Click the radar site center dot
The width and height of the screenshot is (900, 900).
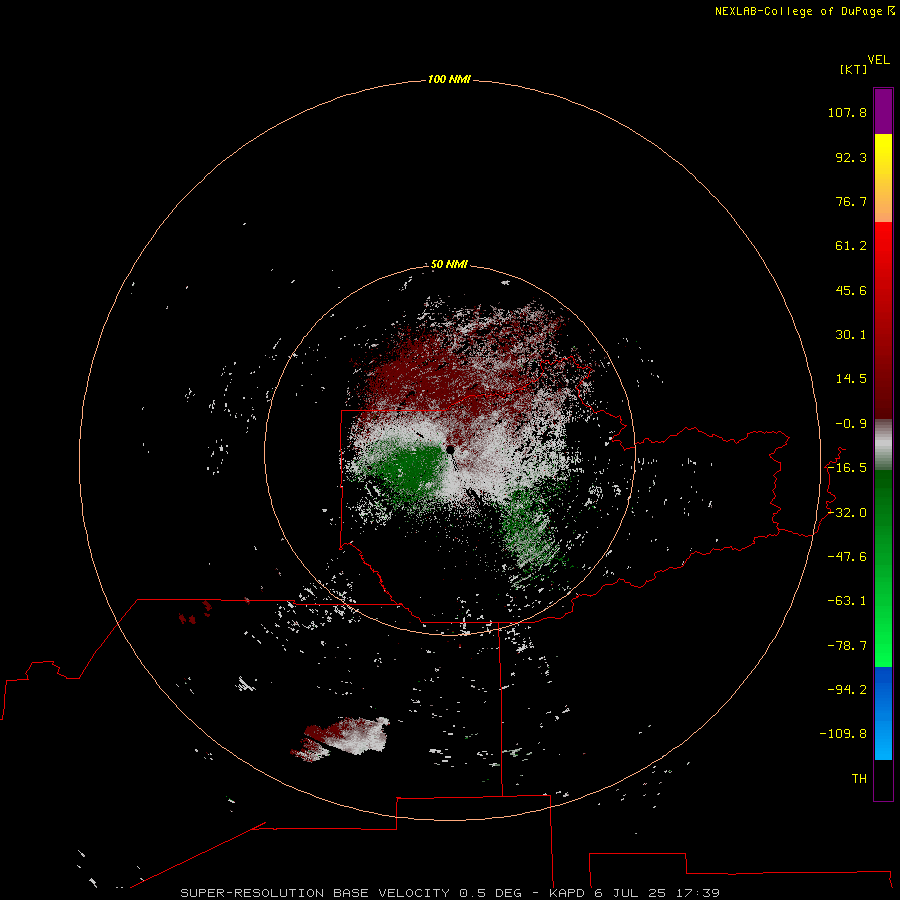click(451, 449)
